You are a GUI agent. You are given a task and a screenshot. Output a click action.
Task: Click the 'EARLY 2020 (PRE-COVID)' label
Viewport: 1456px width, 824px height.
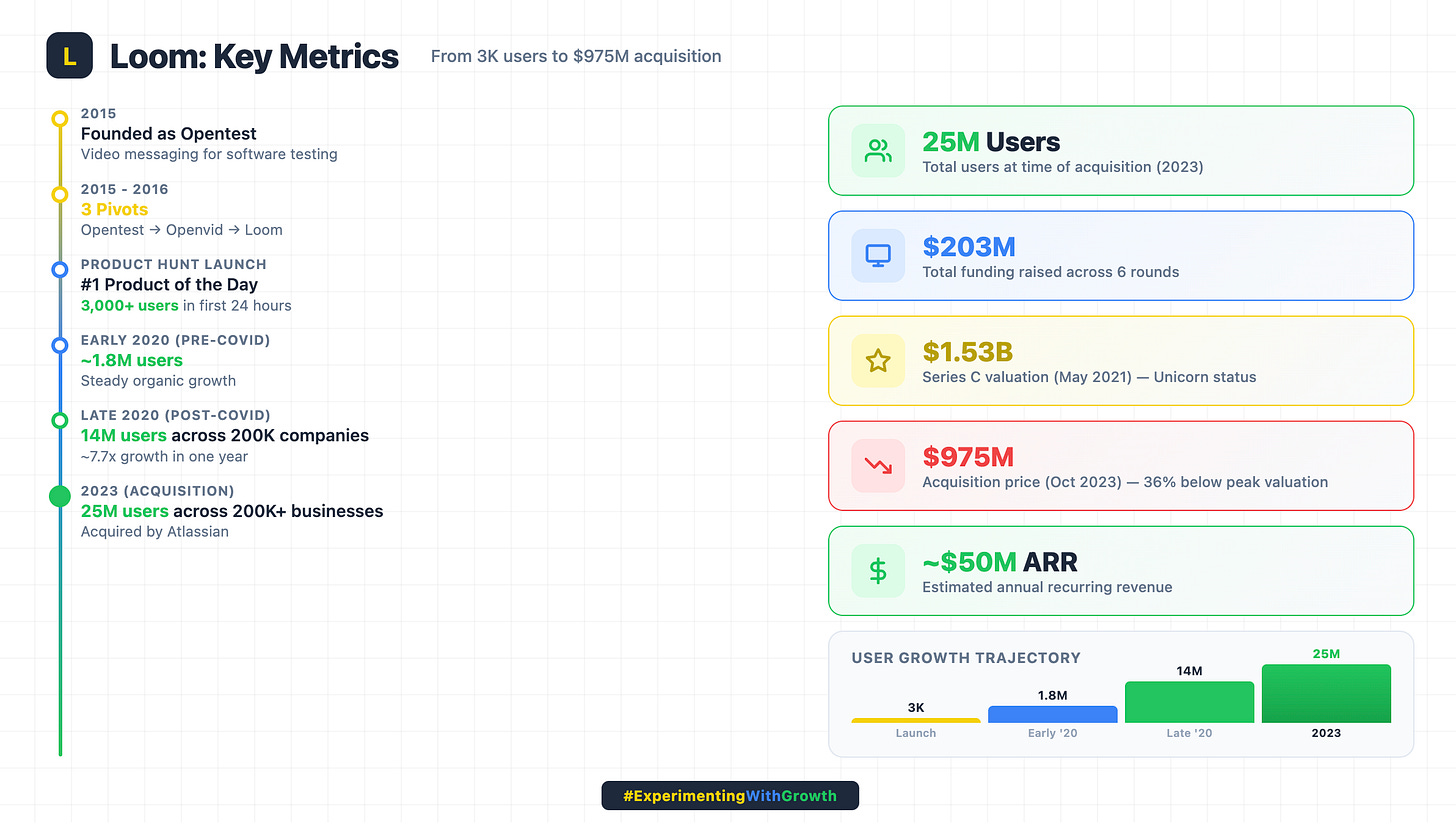(x=176, y=340)
